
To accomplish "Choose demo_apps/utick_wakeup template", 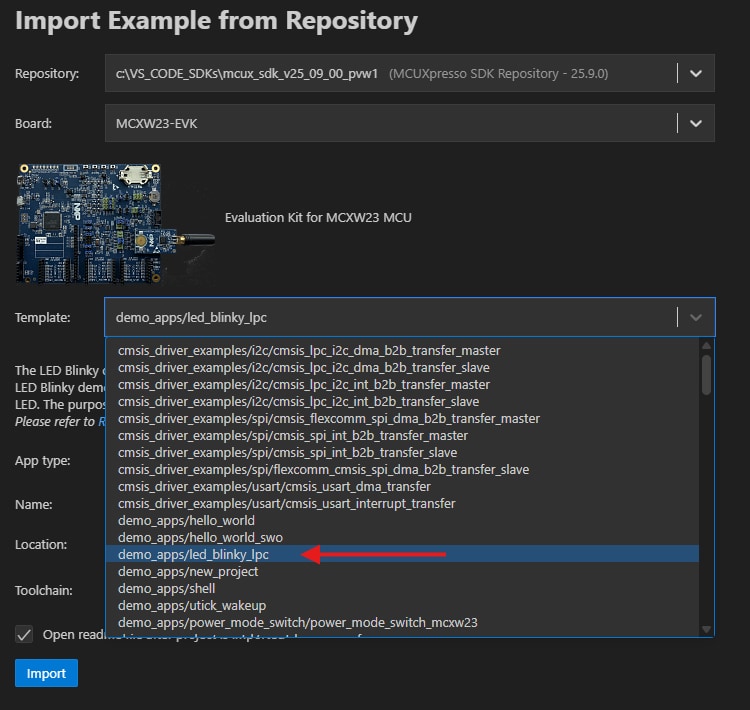I will tap(192, 605).
